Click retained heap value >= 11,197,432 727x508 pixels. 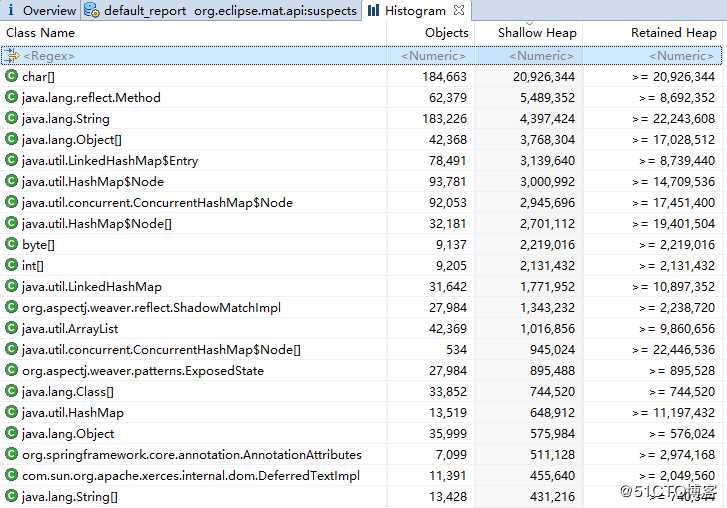673,413
